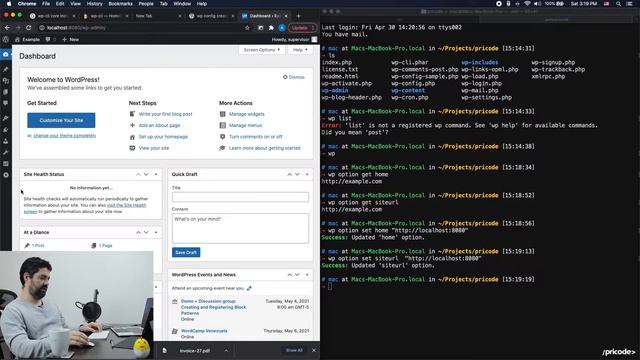The image size is (640, 360).
Task: Click the supervisor avatar in admin bar
Action: pyautogui.click(x=314, y=40)
